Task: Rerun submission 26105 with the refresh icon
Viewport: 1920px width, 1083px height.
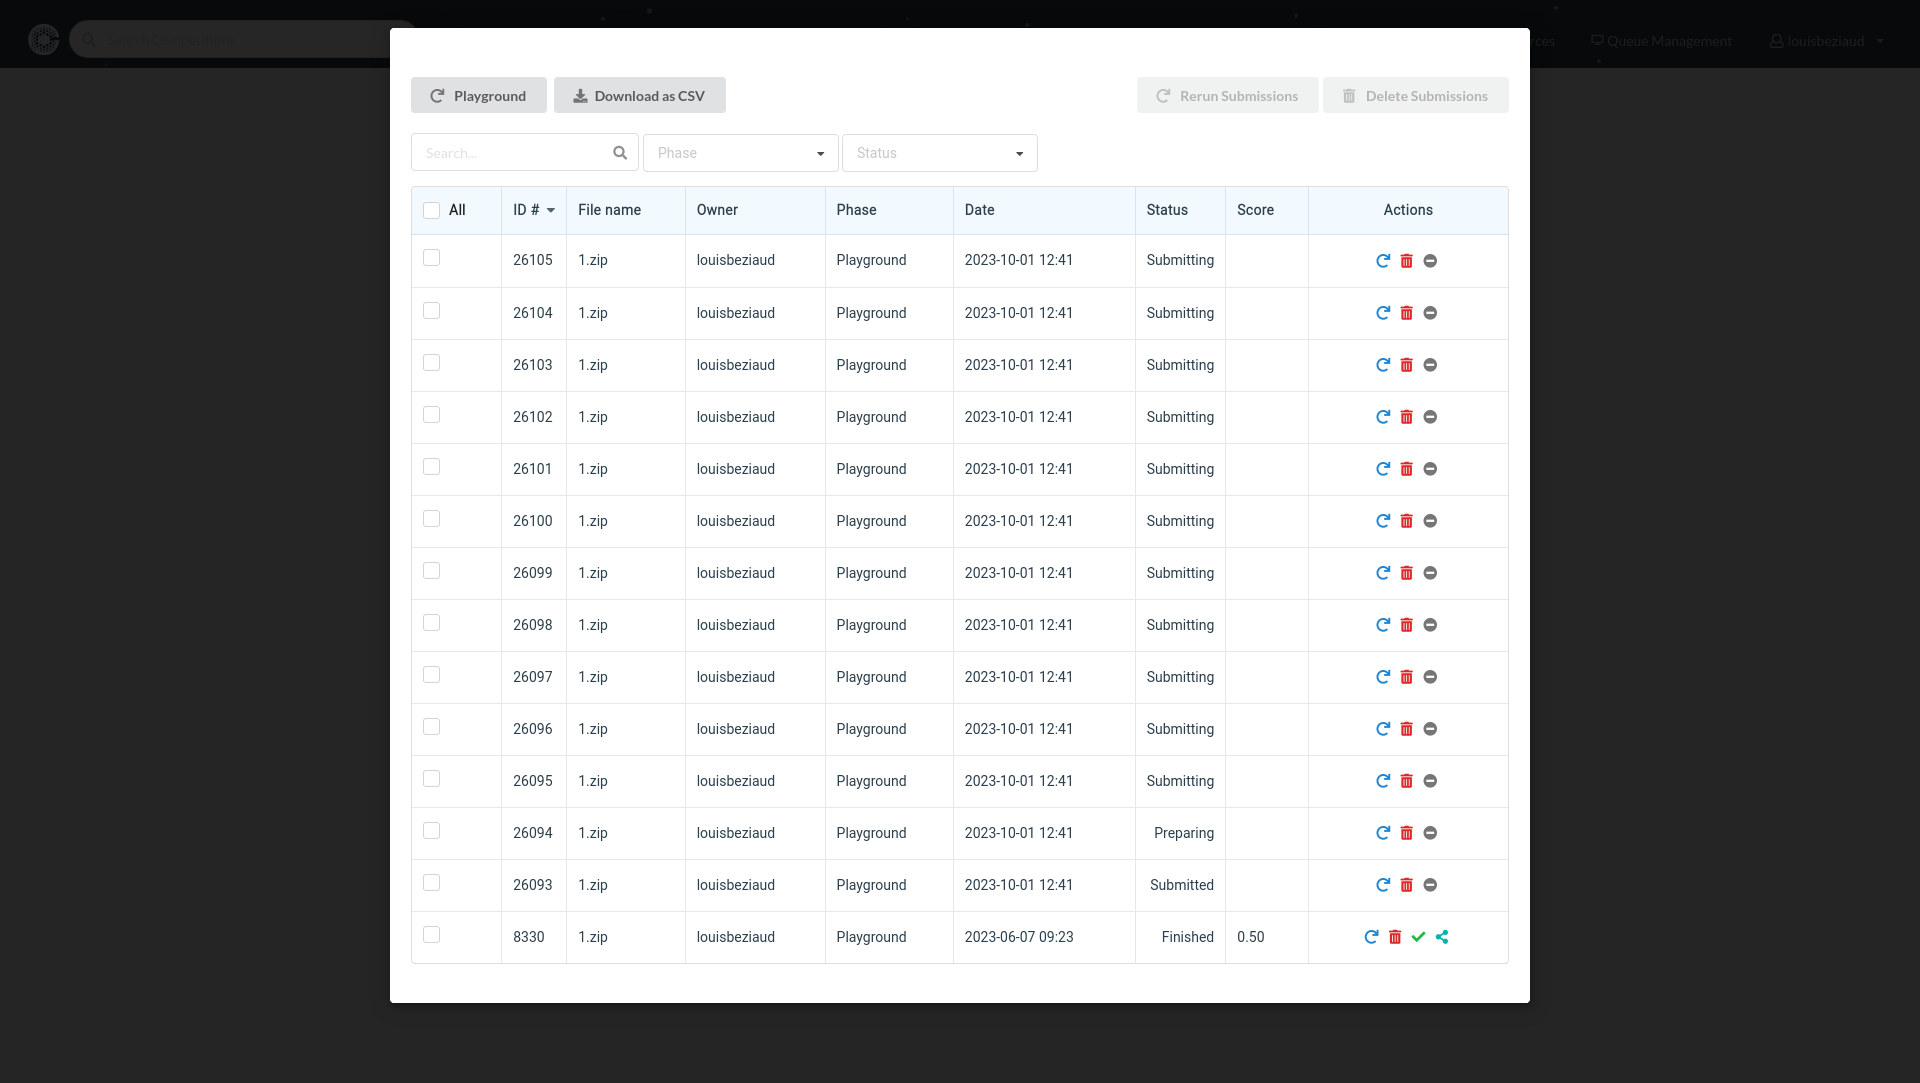Action: click(x=1383, y=261)
